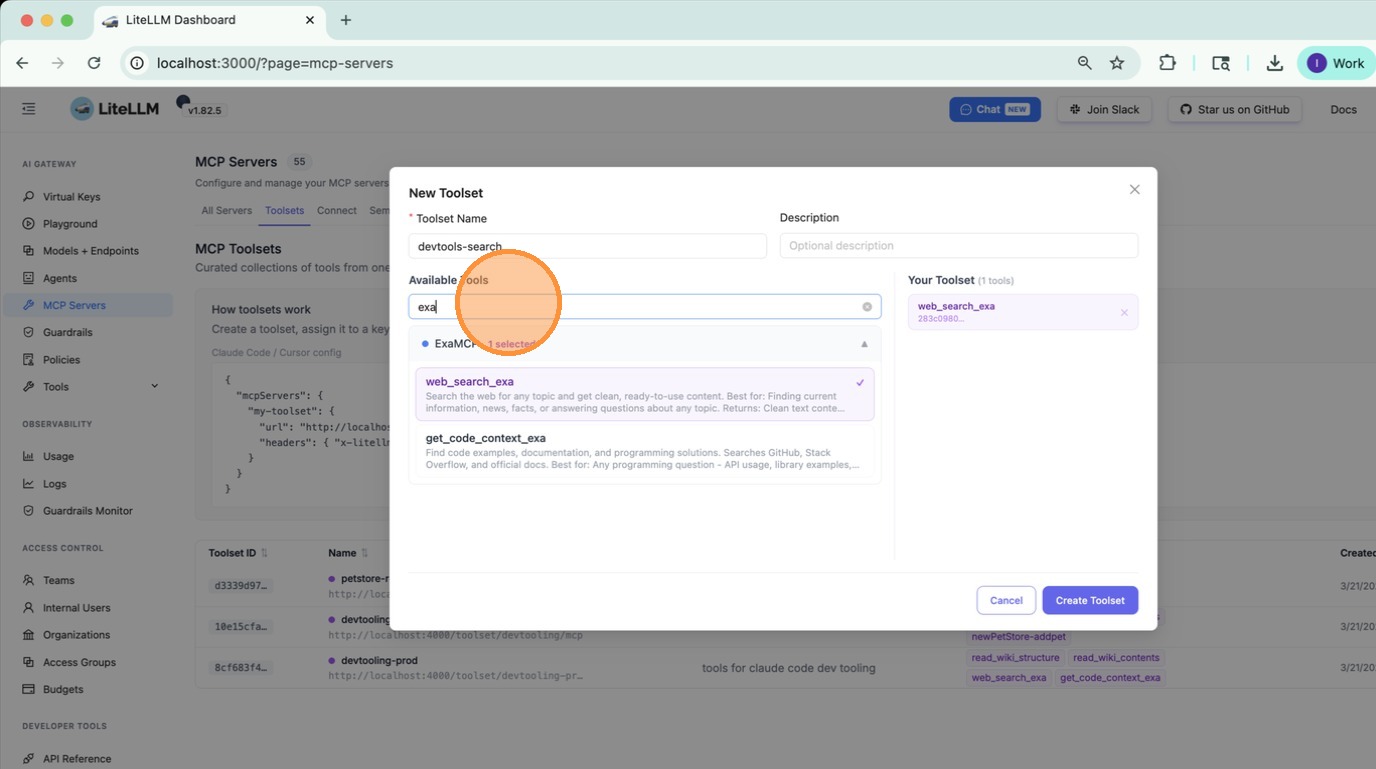Open Access Groups

(x=79, y=662)
